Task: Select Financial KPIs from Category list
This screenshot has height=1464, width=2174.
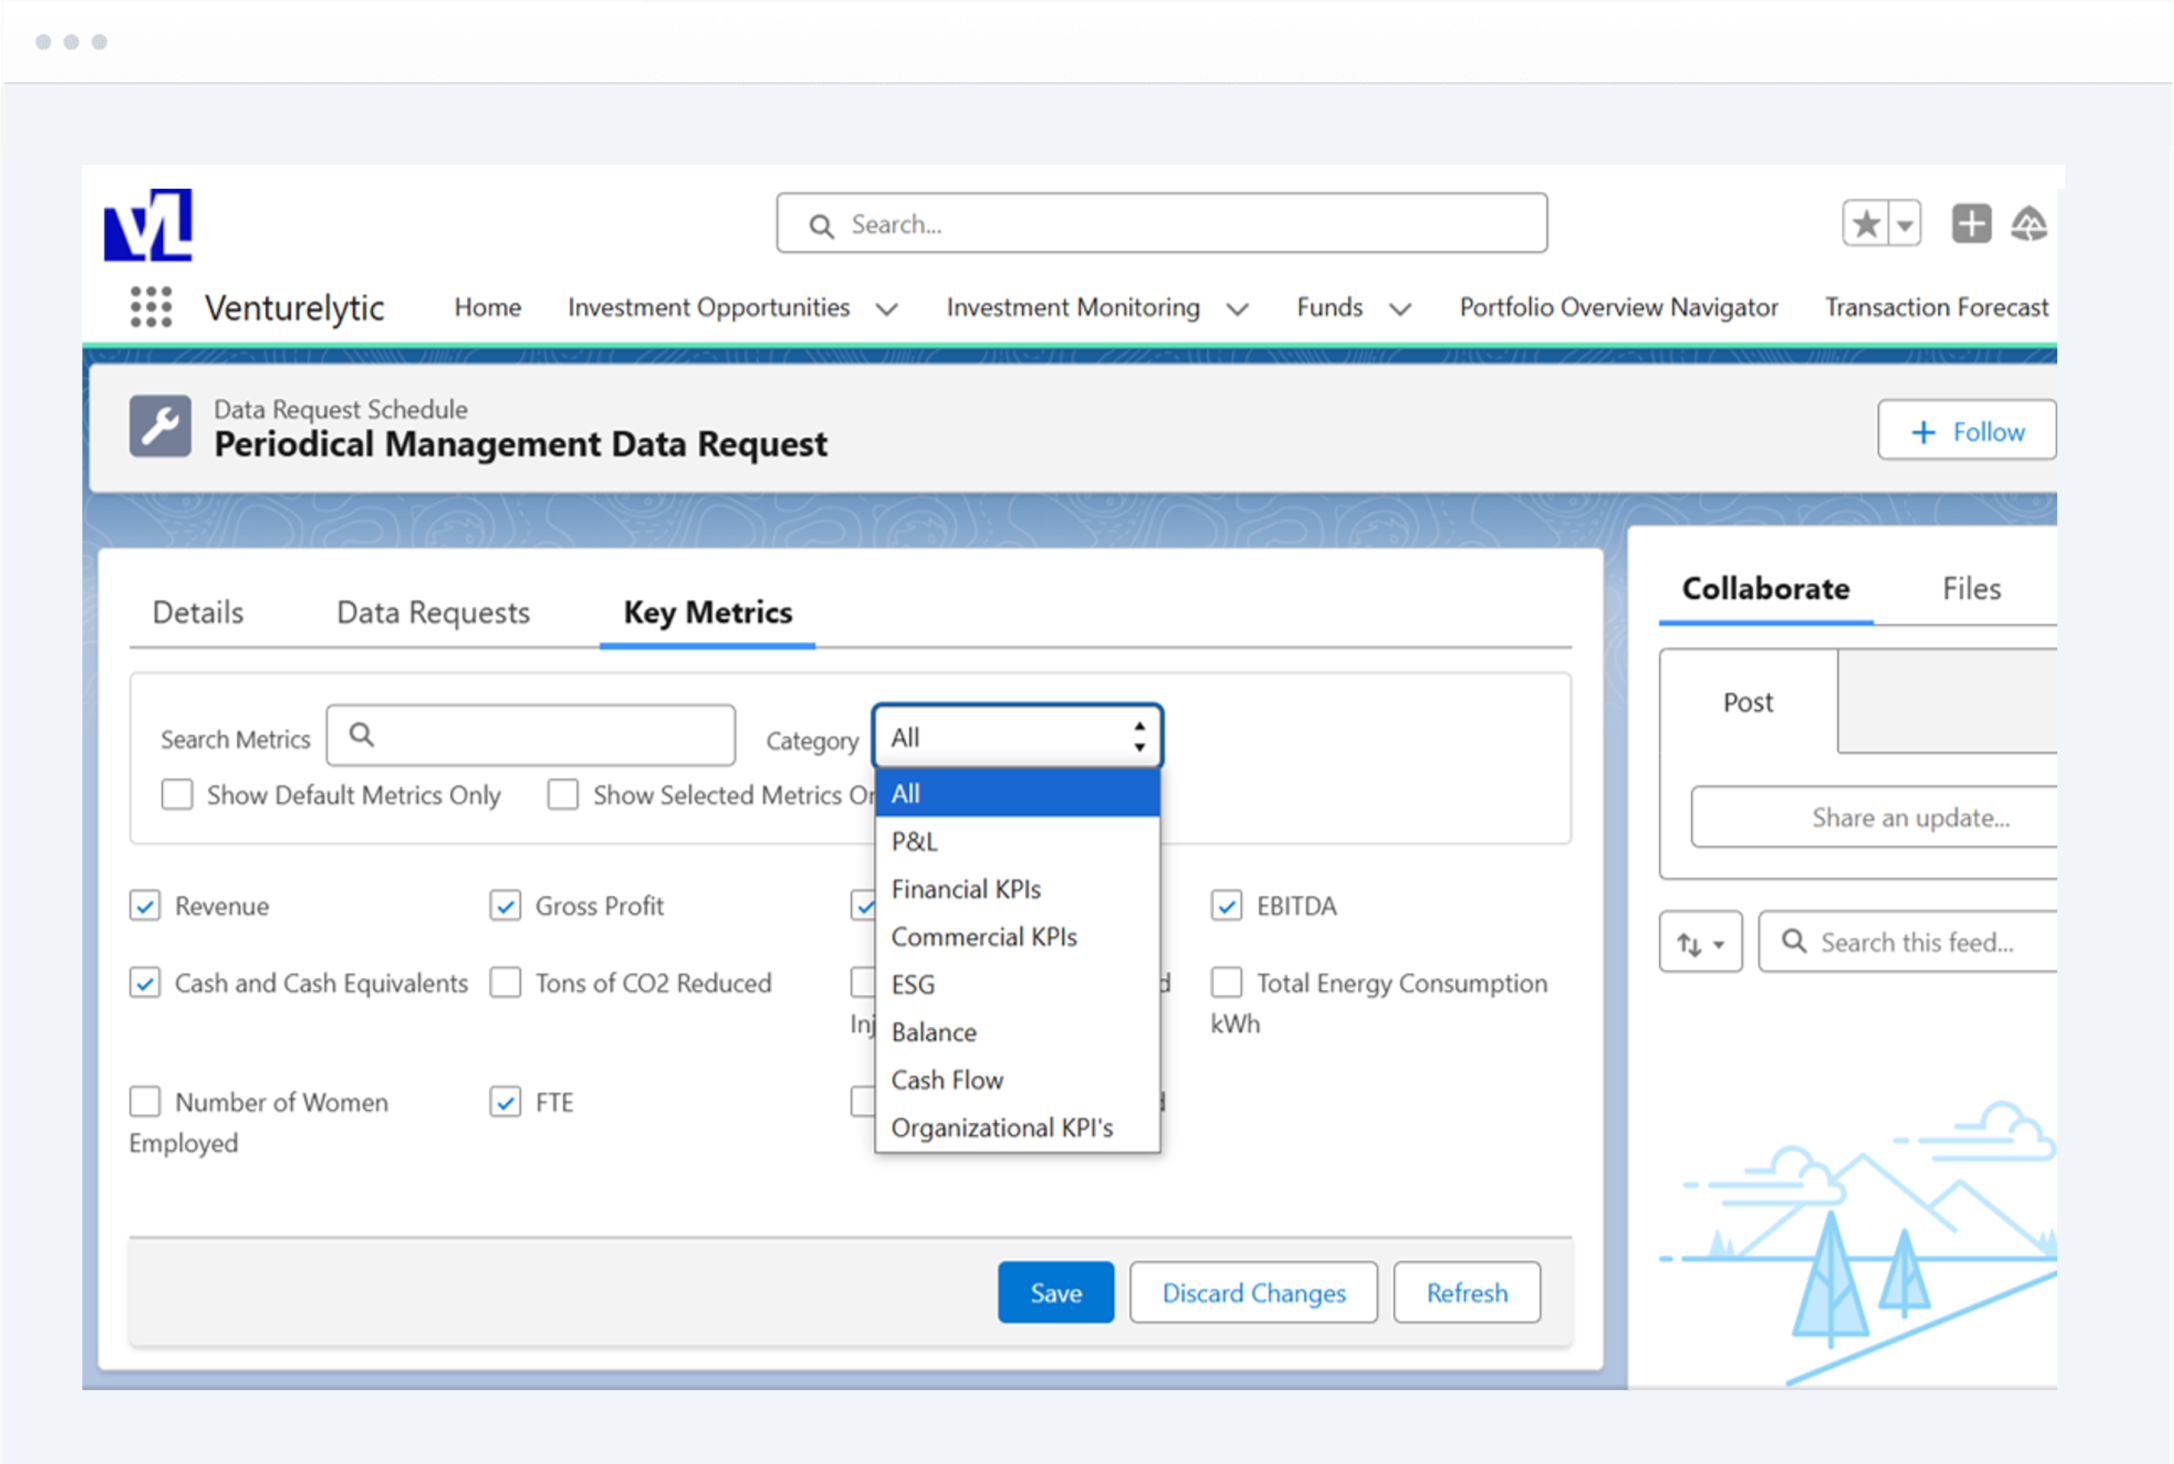Action: tap(966, 889)
